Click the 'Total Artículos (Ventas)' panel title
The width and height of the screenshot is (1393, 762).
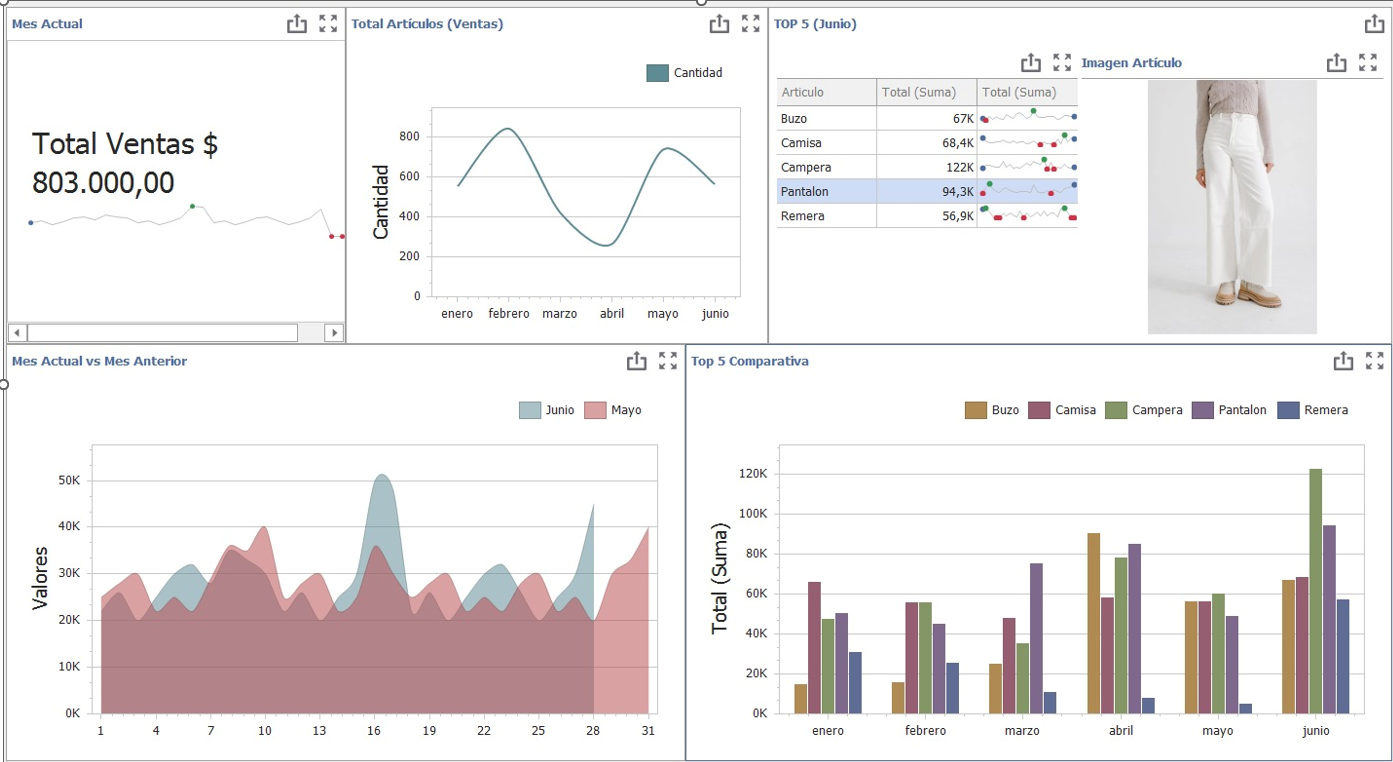pyautogui.click(x=427, y=24)
